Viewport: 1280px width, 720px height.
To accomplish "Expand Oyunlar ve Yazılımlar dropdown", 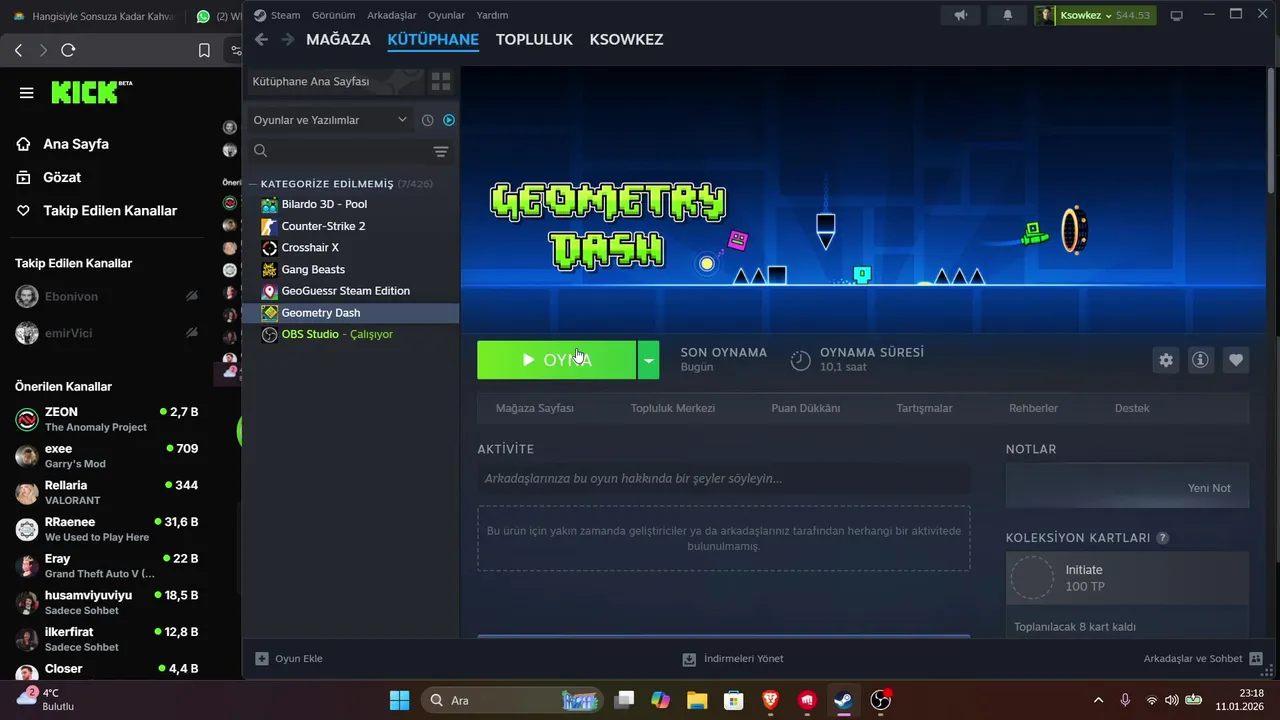I will (x=331, y=120).
